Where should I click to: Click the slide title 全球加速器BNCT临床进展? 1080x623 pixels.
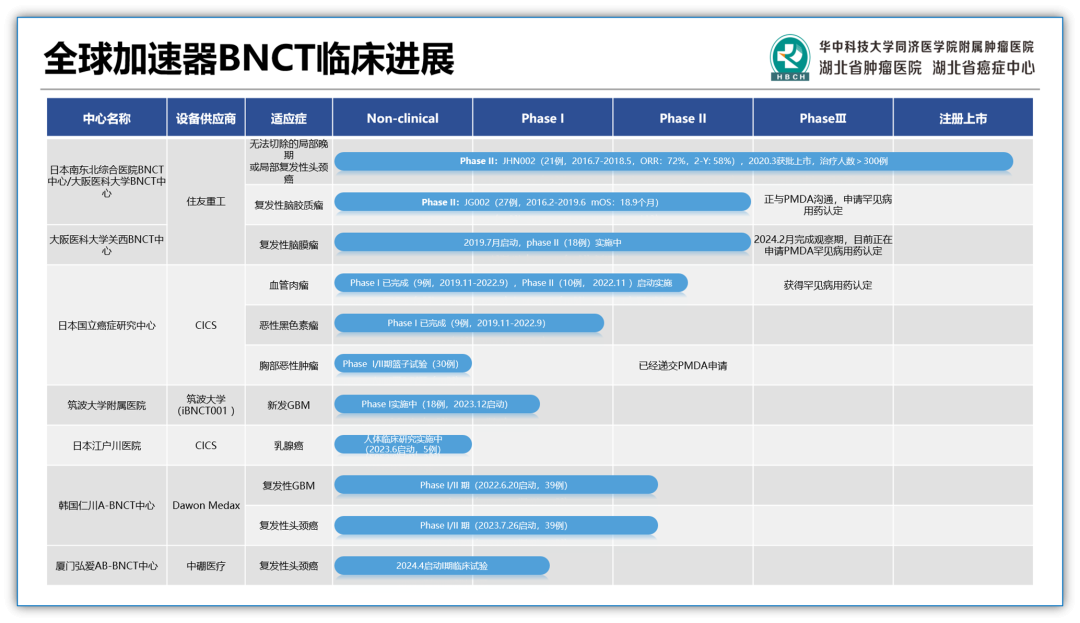[249, 59]
